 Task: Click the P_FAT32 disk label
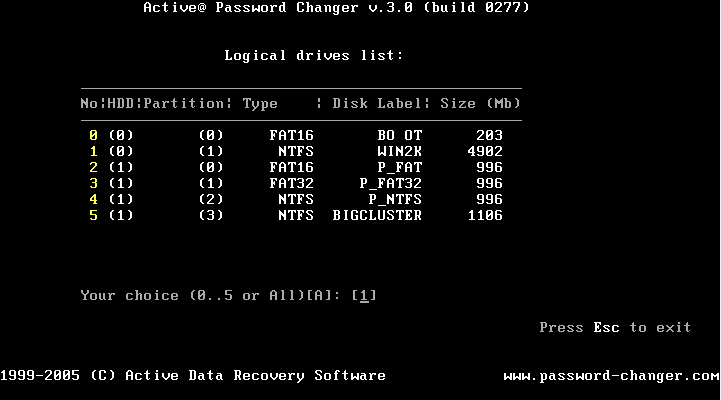390,183
